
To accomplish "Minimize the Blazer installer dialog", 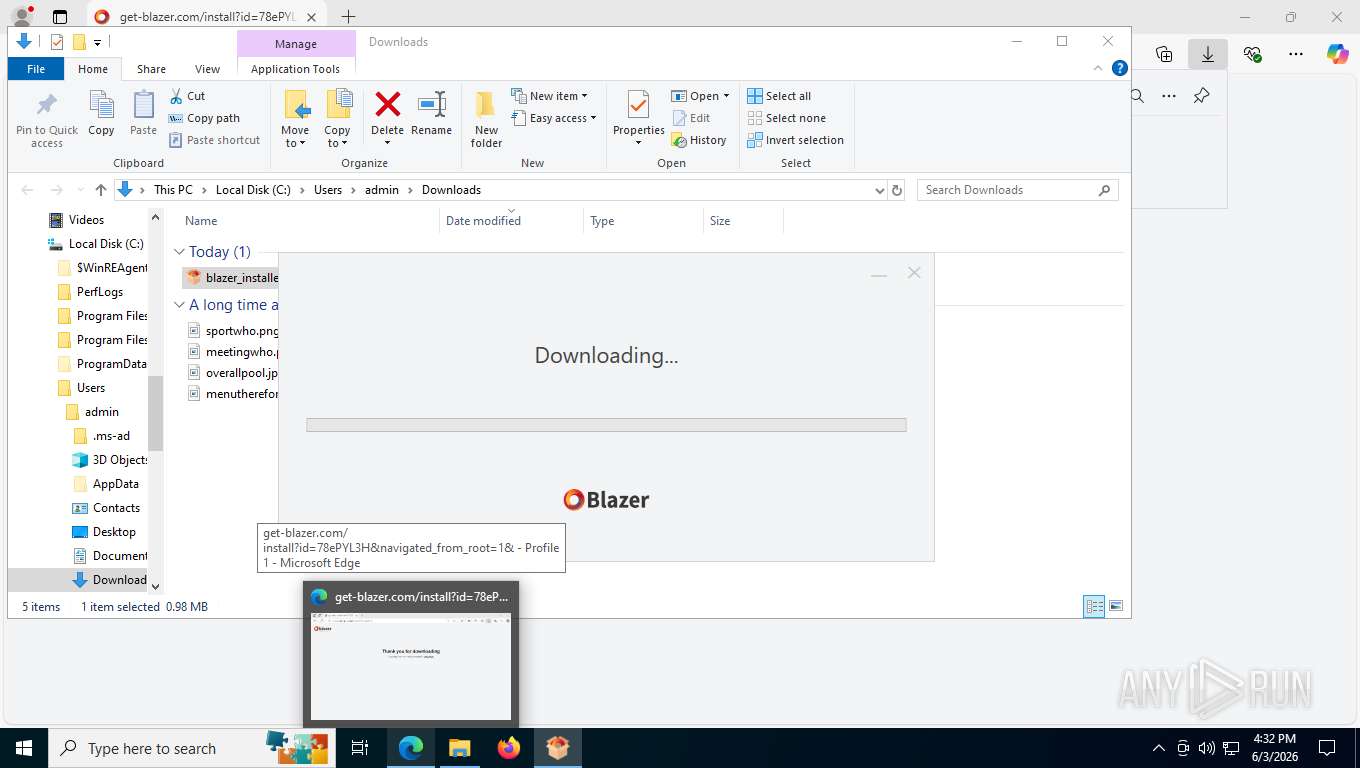I will point(878,273).
